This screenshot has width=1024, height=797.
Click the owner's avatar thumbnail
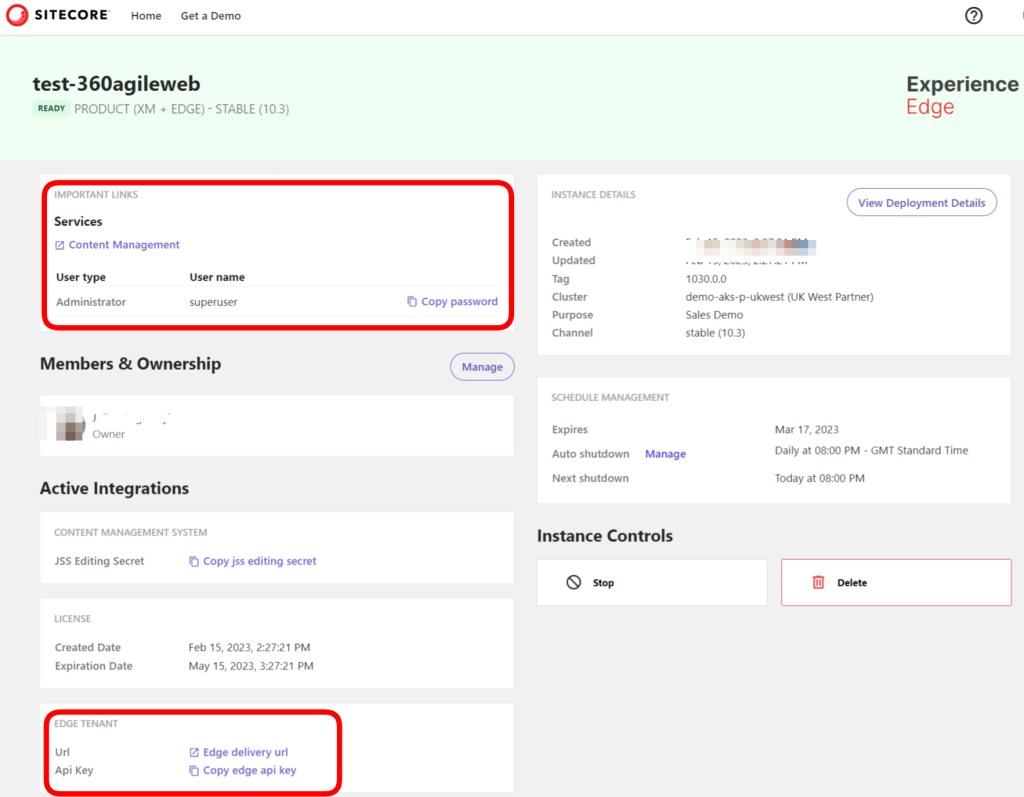(x=70, y=423)
